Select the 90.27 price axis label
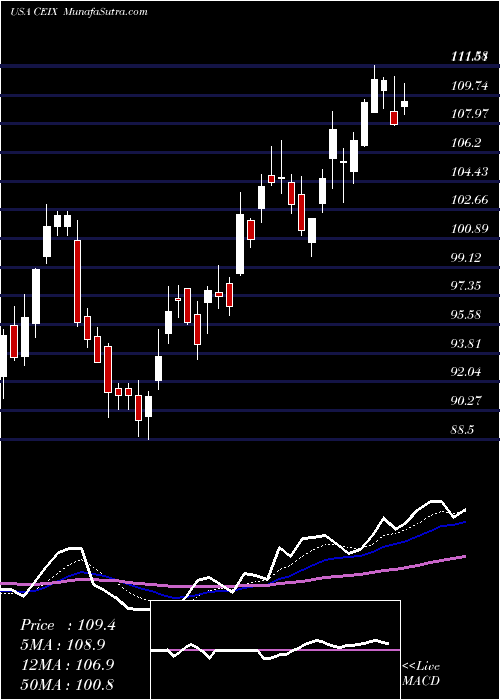The width and height of the screenshot is (500, 700). coord(467,401)
